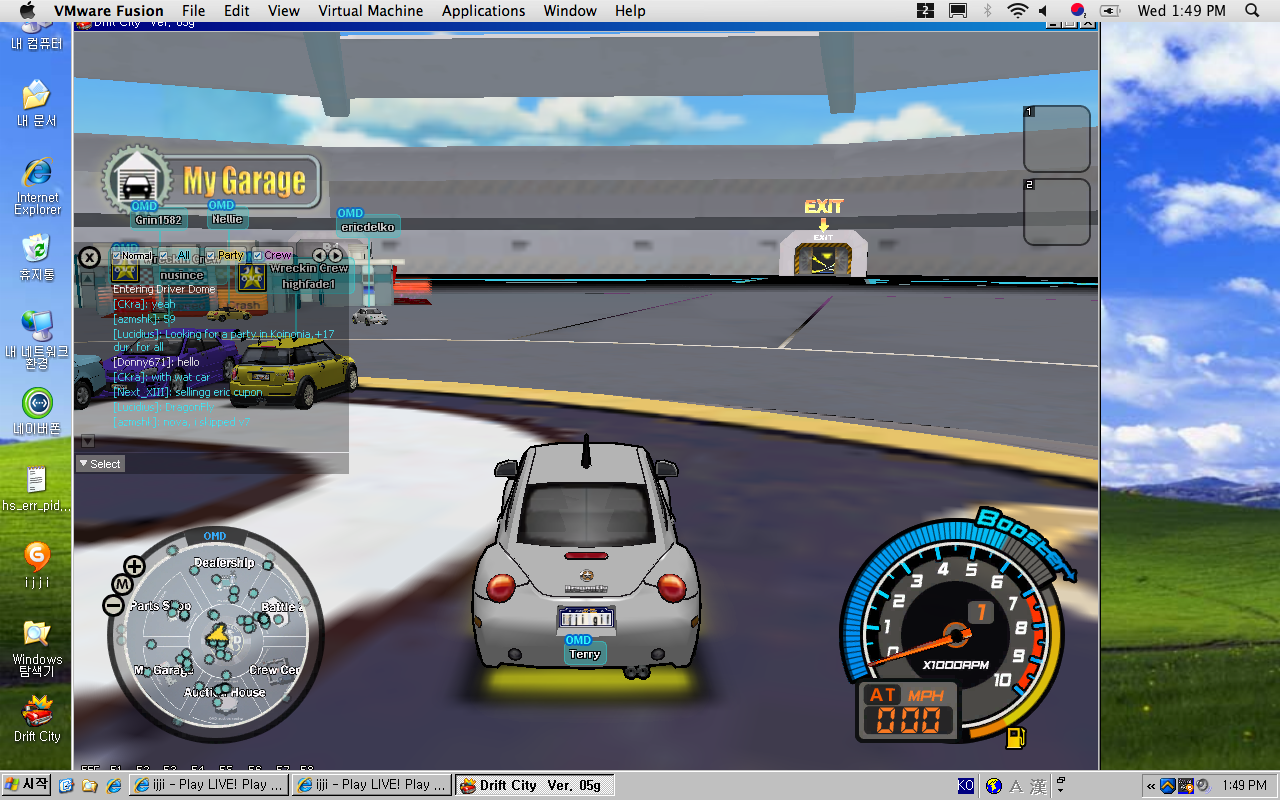Click the battery charging status icon
This screenshot has width=1280, height=800.
[1110, 11]
